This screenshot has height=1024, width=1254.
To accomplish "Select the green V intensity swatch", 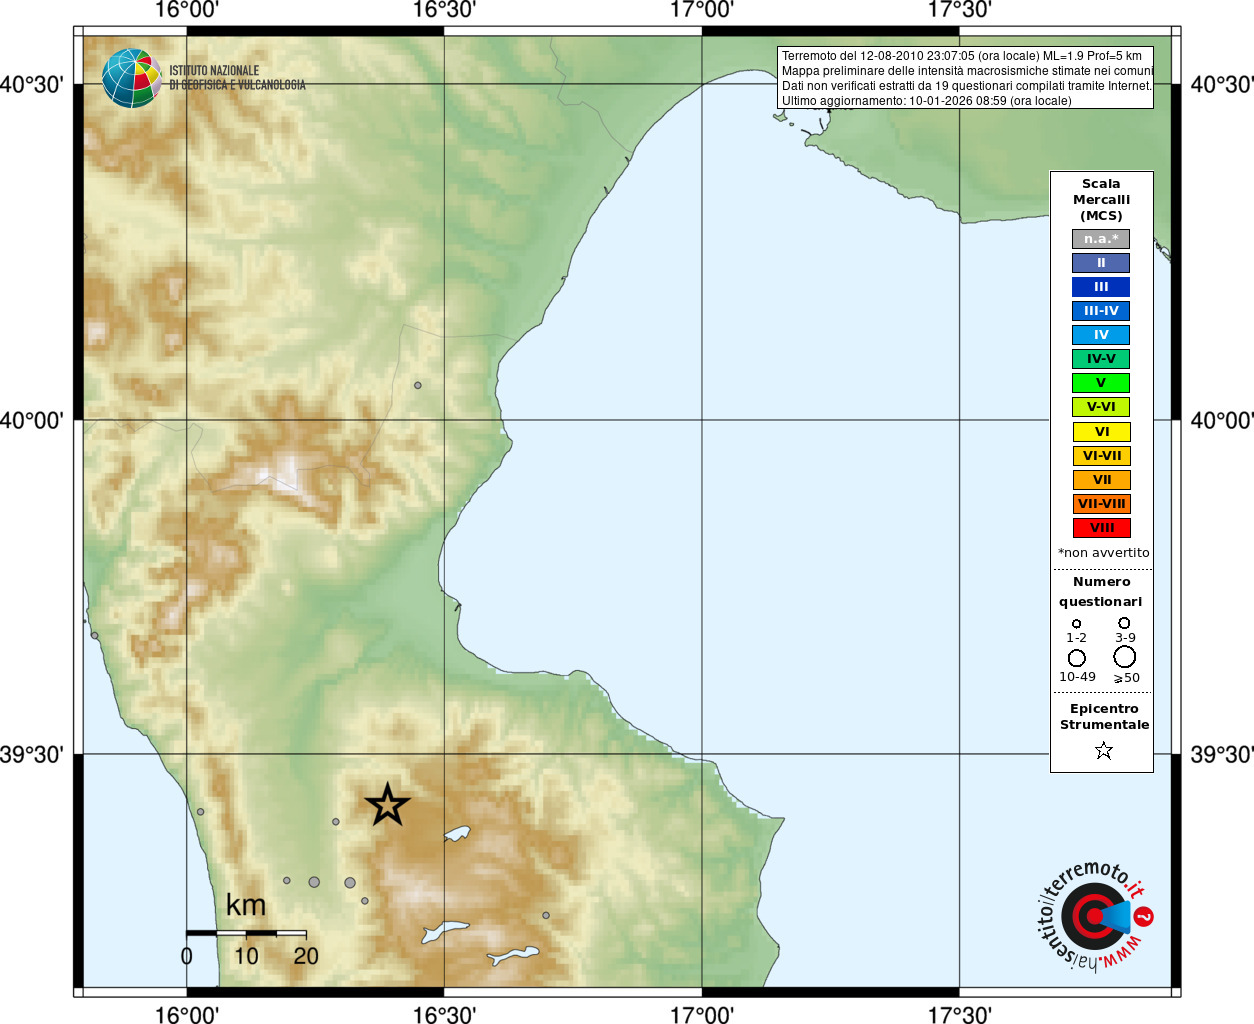I will 1101,383.
